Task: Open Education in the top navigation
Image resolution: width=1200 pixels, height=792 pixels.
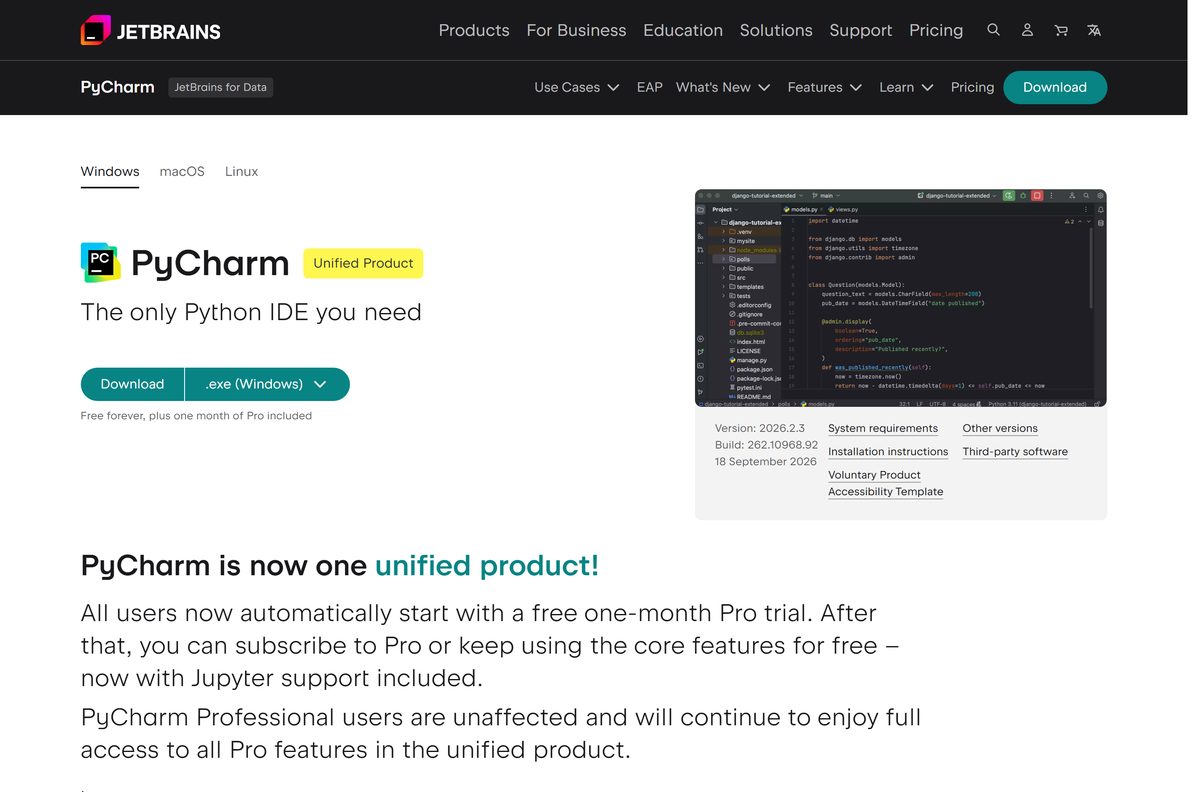Action: click(683, 30)
